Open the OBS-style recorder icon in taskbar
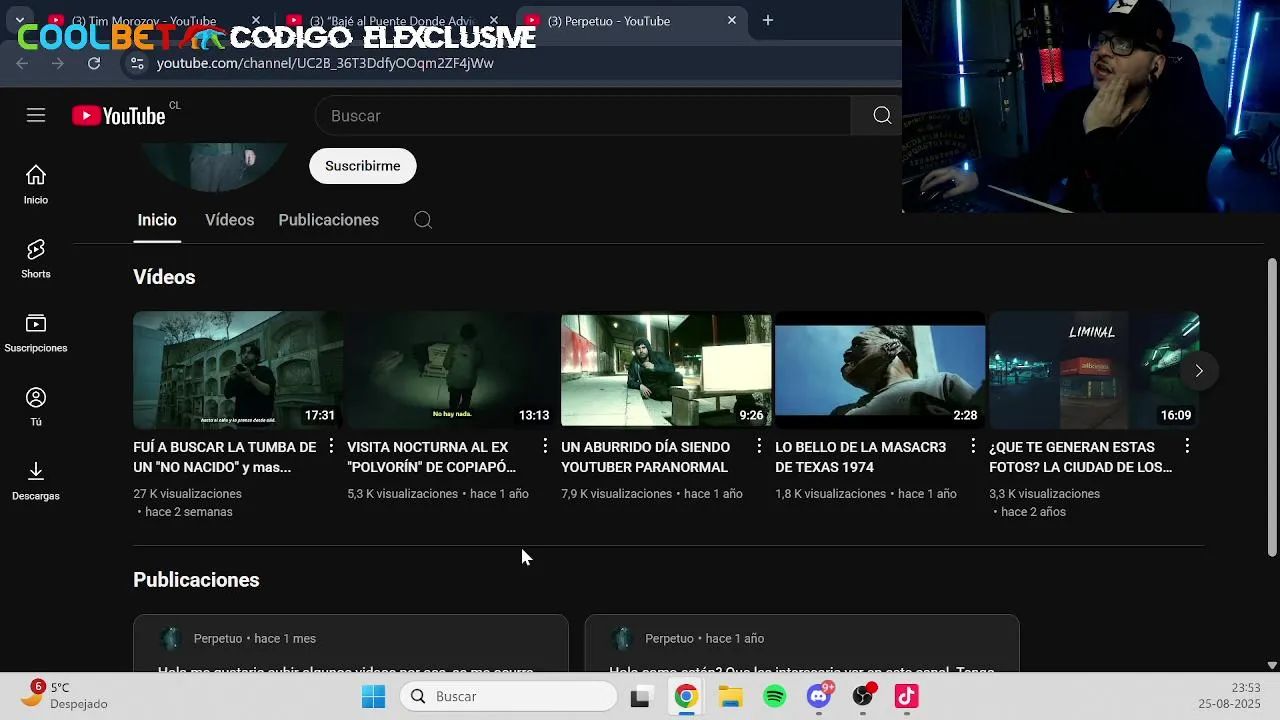The height and width of the screenshot is (720, 1280). tap(863, 696)
